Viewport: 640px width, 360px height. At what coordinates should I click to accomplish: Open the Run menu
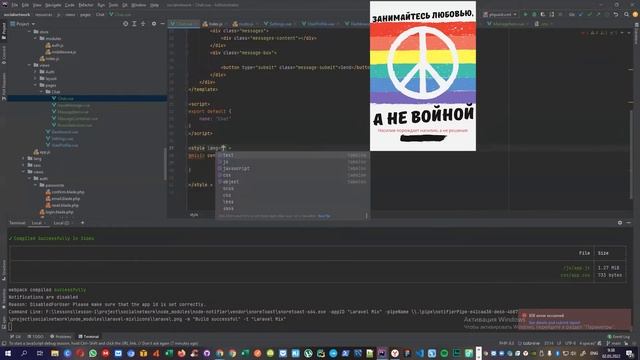(x=101, y=5)
